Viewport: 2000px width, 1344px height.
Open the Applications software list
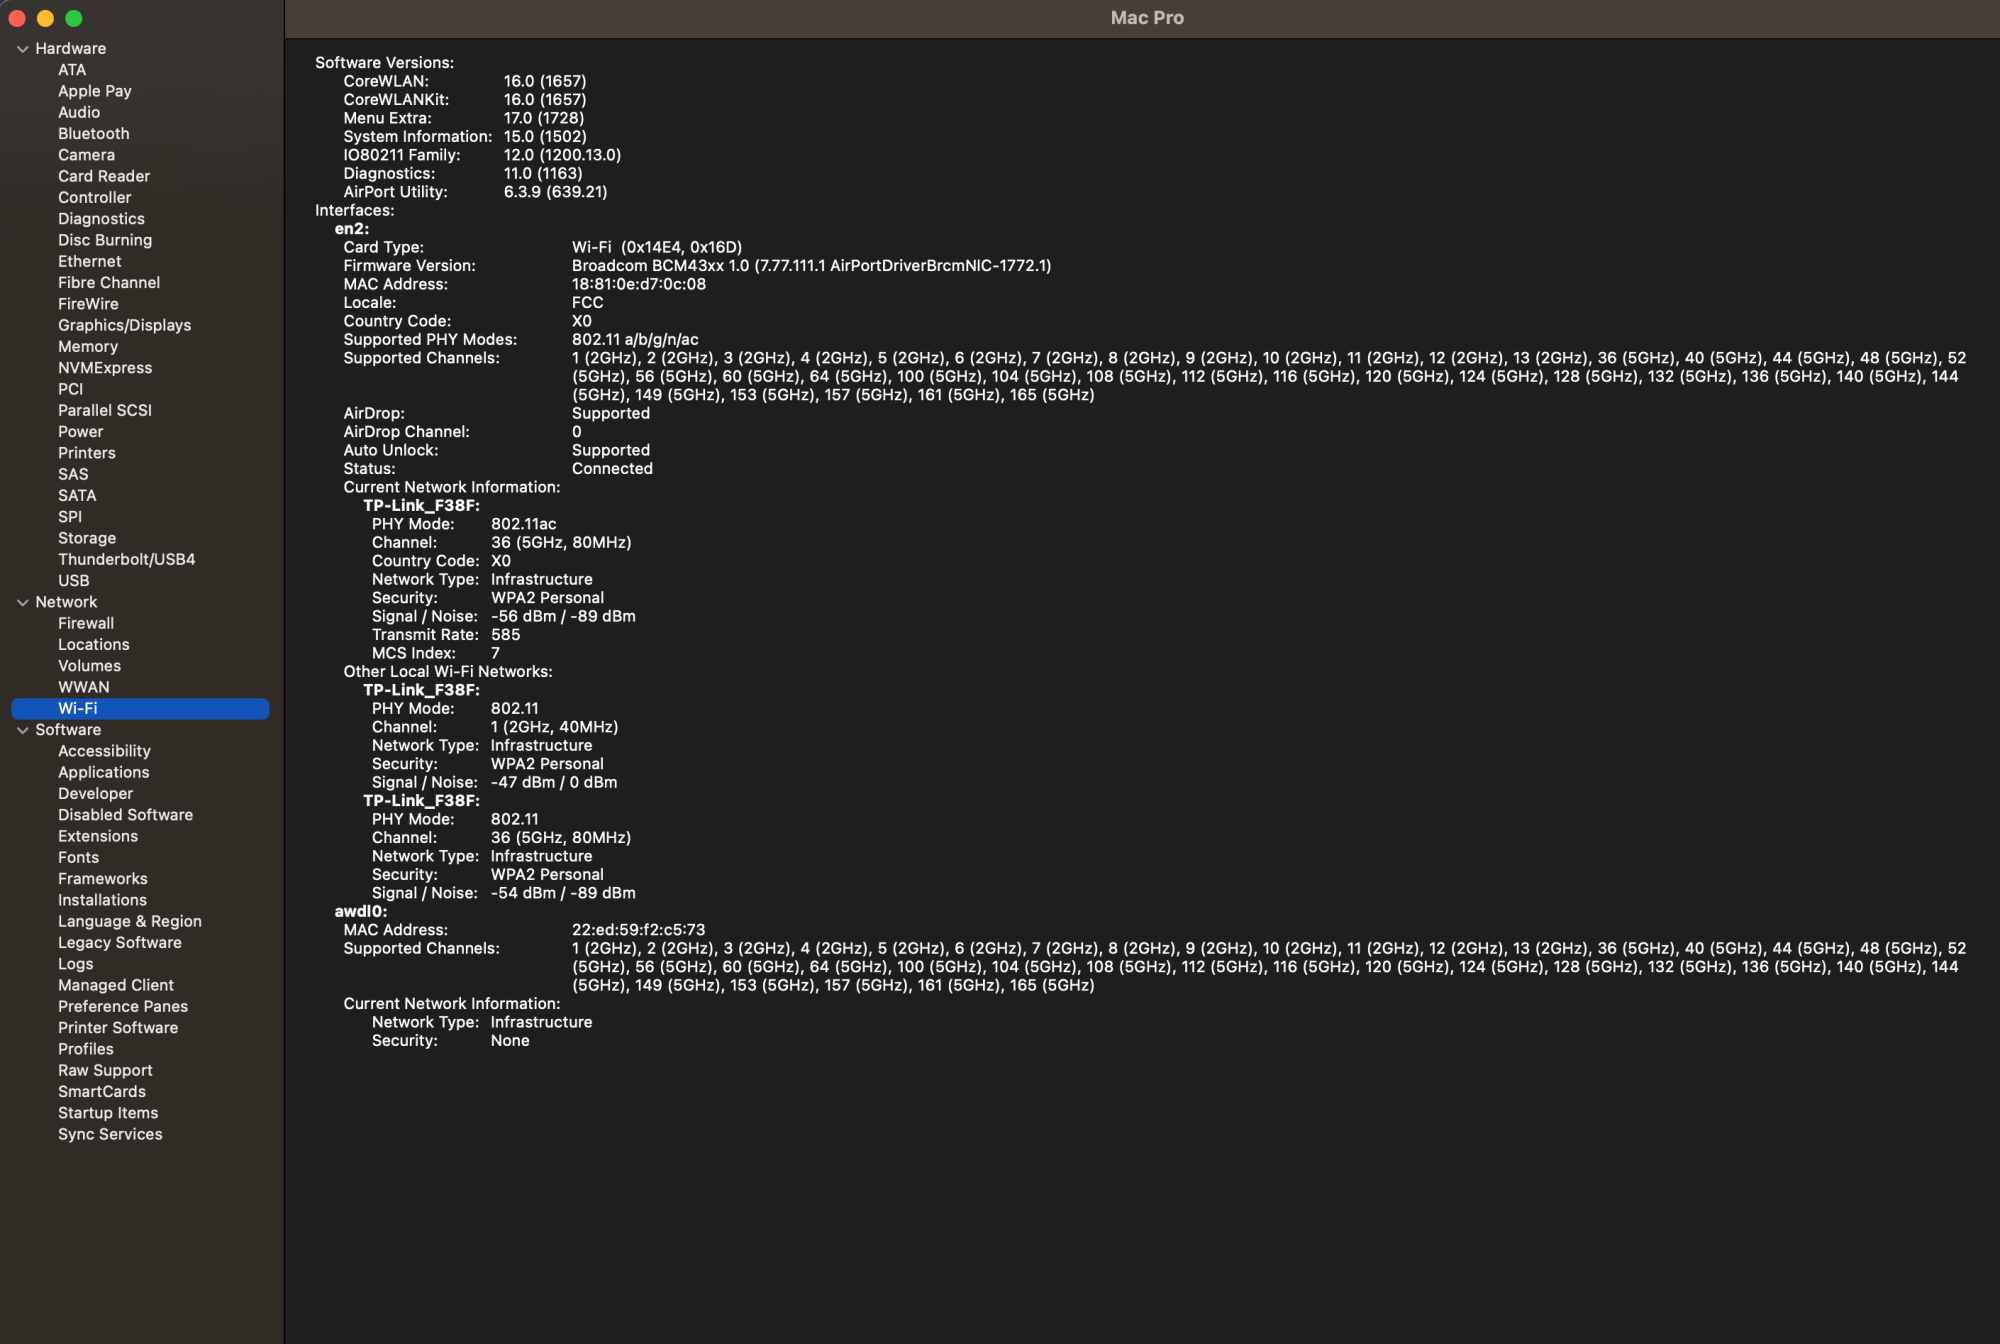coord(103,772)
